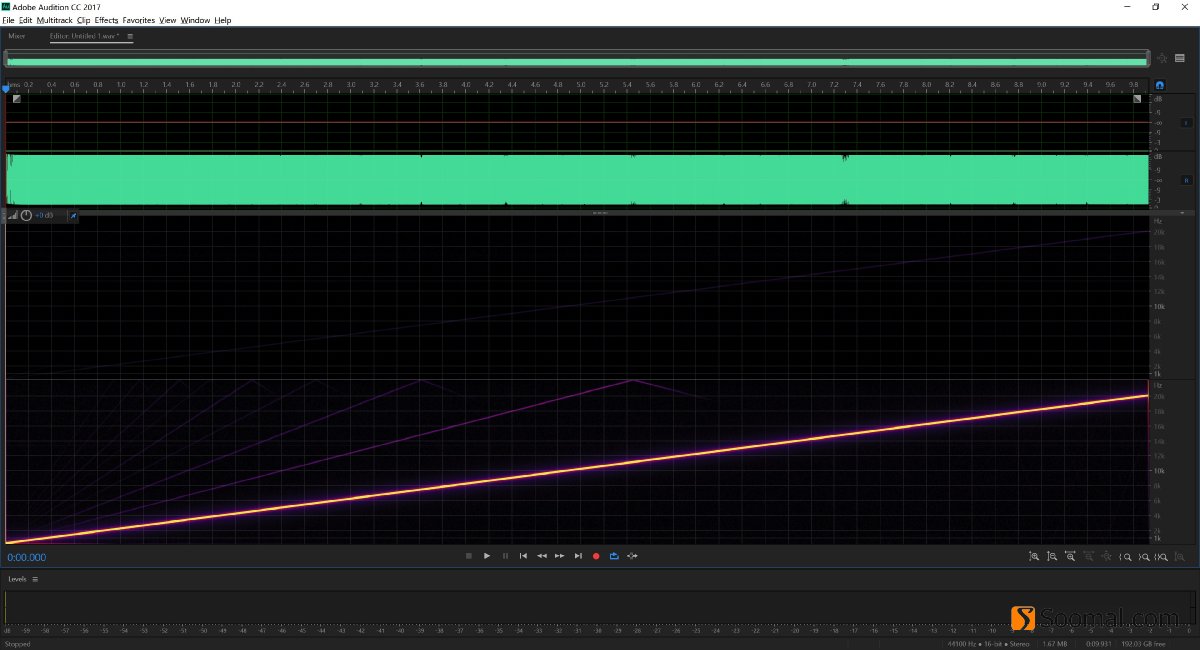Click the Rewind button
This screenshot has height=650, width=1200.
pyautogui.click(x=541, y=556)
